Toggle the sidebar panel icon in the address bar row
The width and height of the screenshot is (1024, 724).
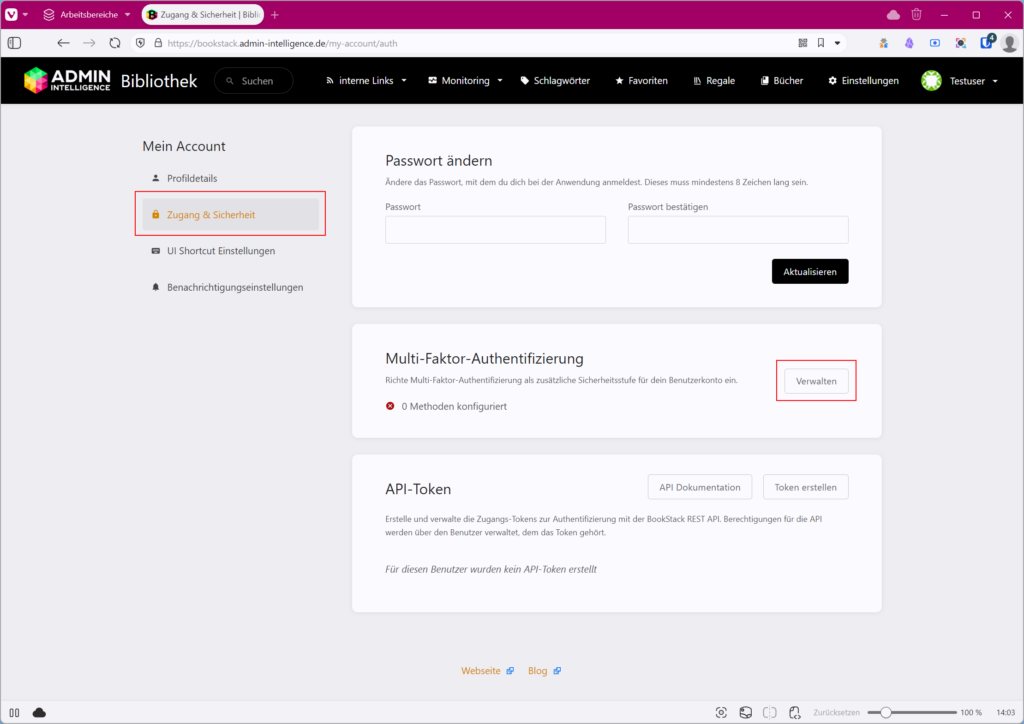click(14, 43)
